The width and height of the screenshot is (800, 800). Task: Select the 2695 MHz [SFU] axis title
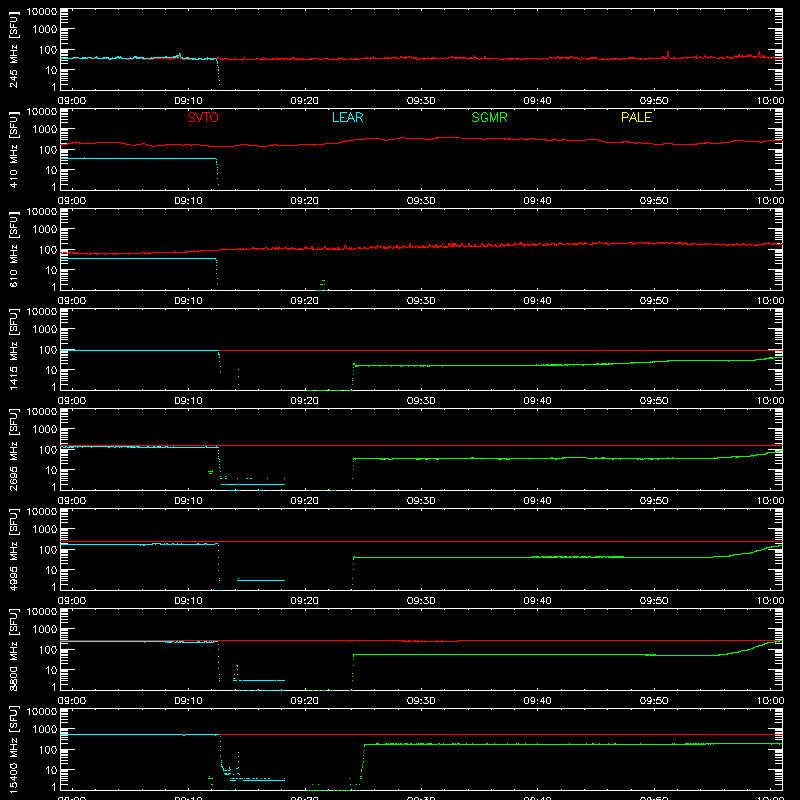pos(13,449)
